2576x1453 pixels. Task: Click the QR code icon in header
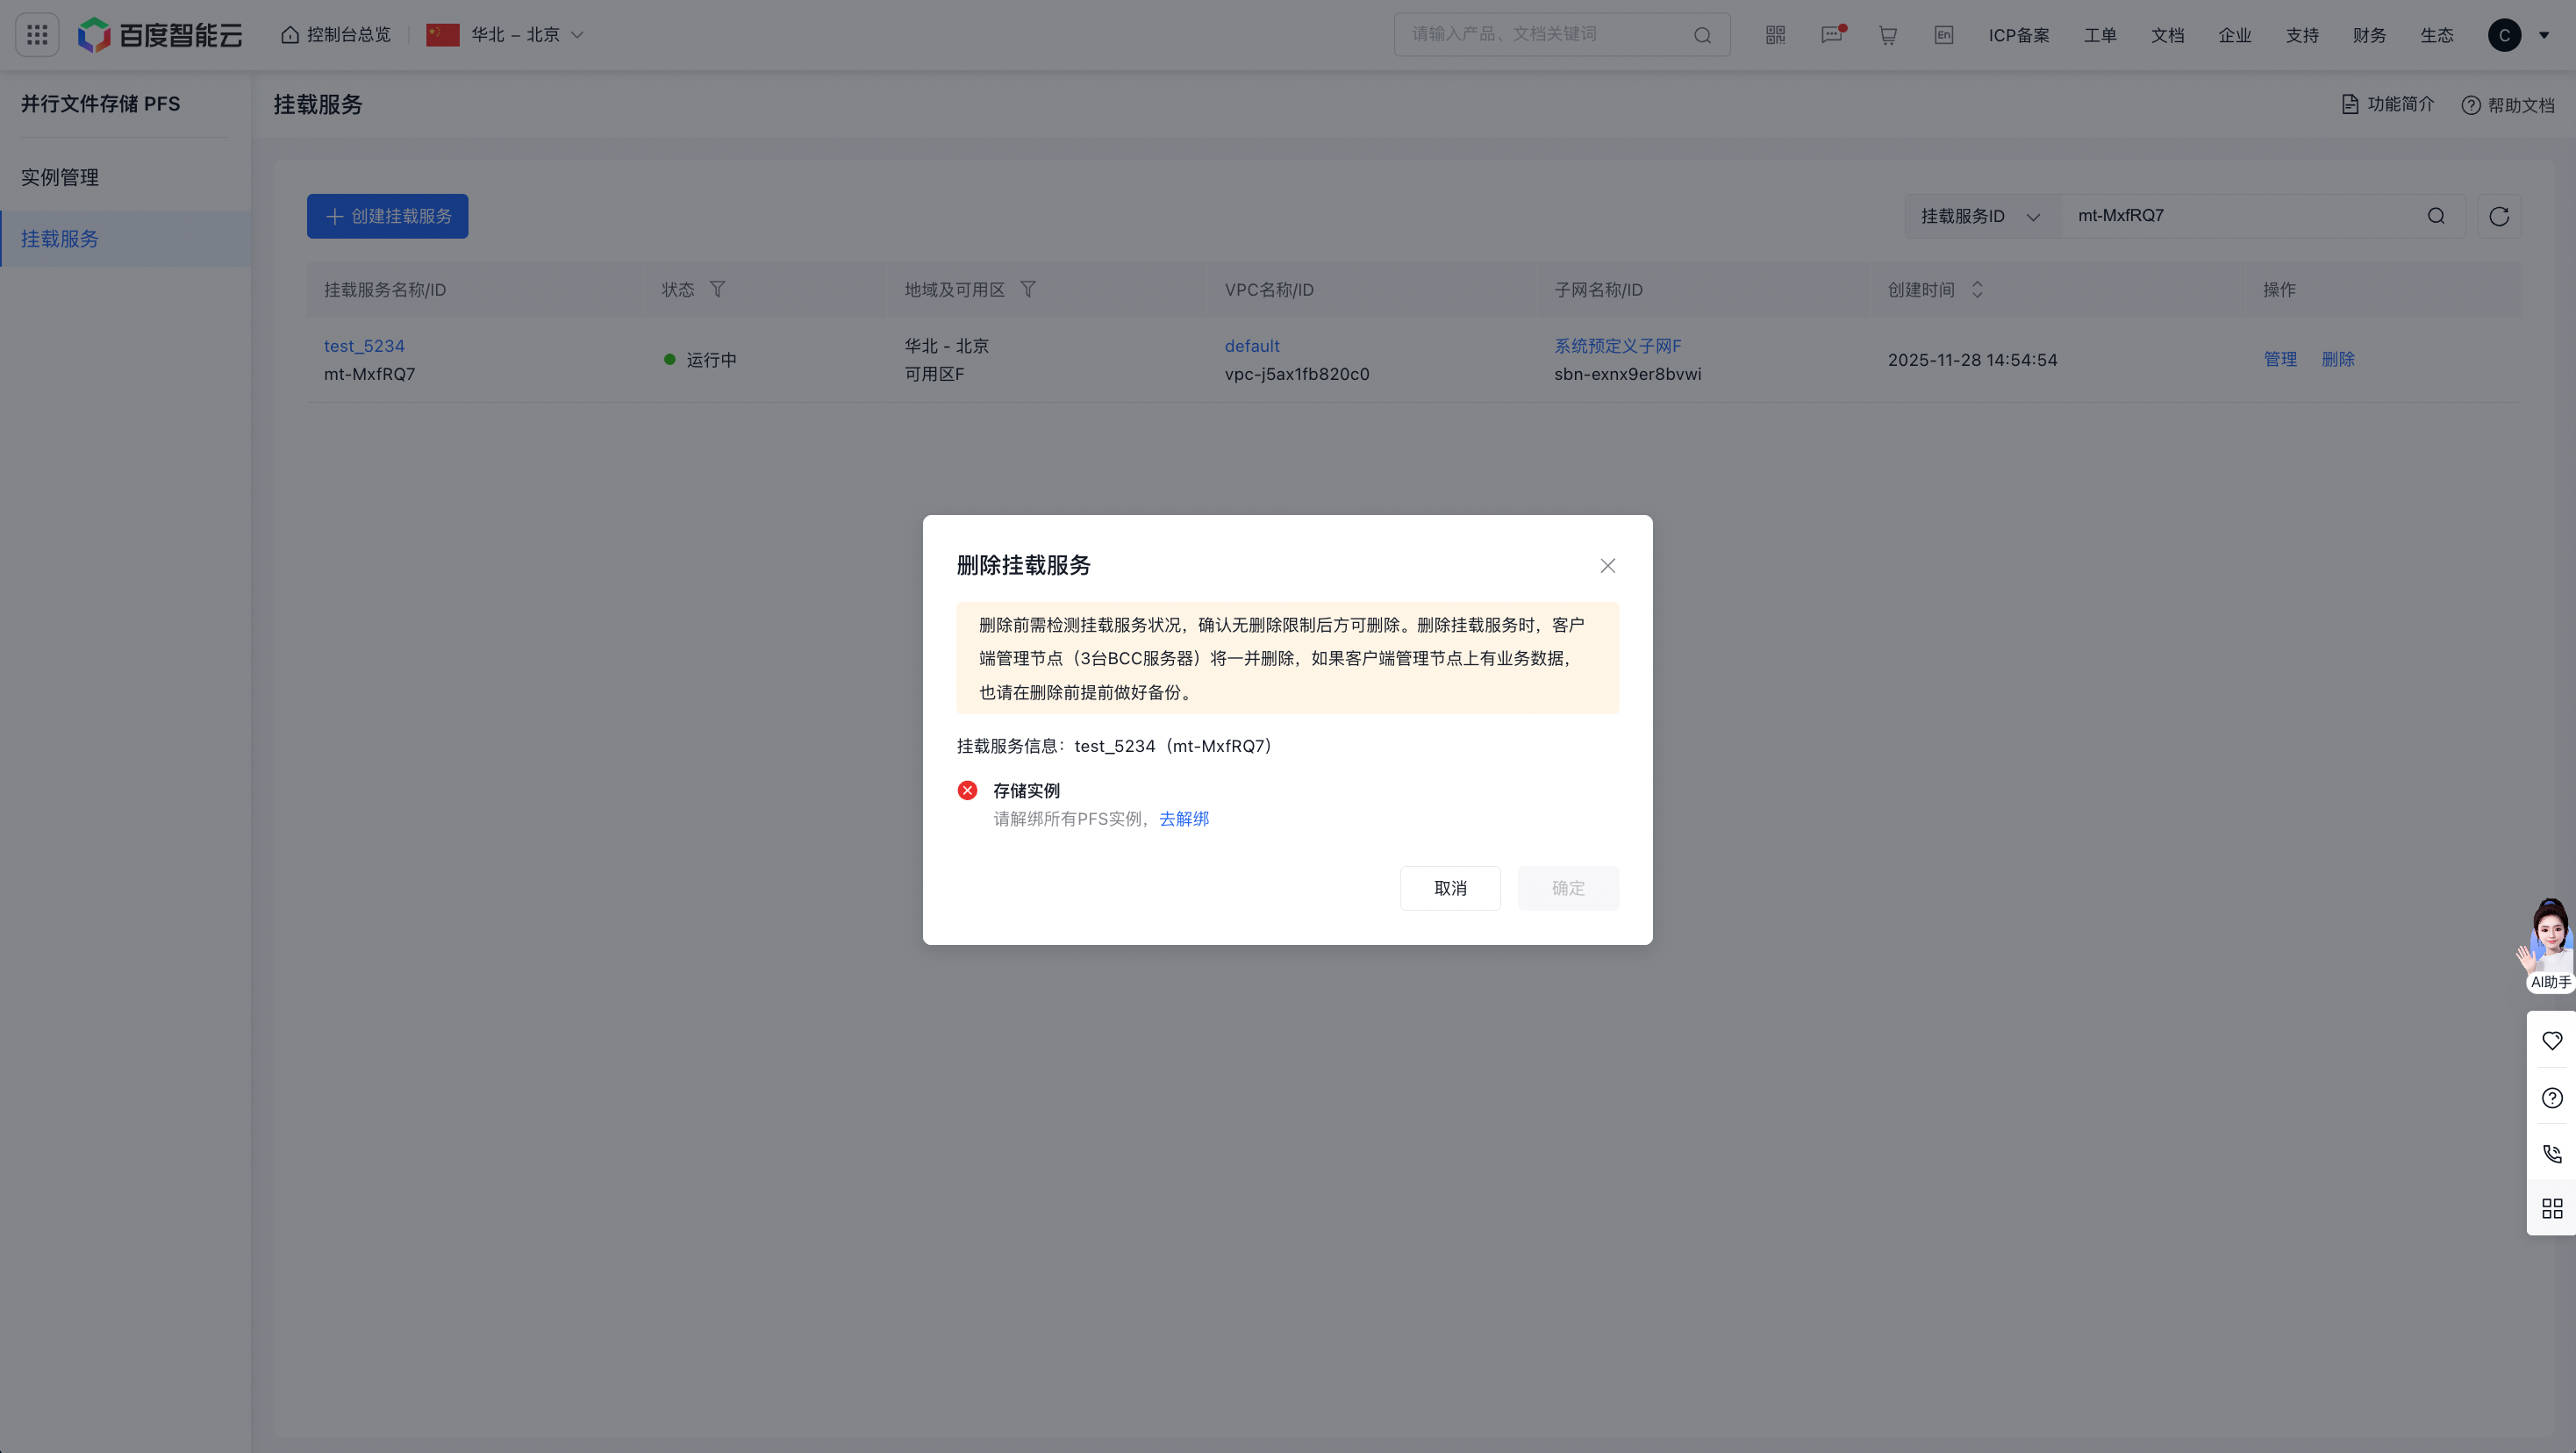point(1775,35)
